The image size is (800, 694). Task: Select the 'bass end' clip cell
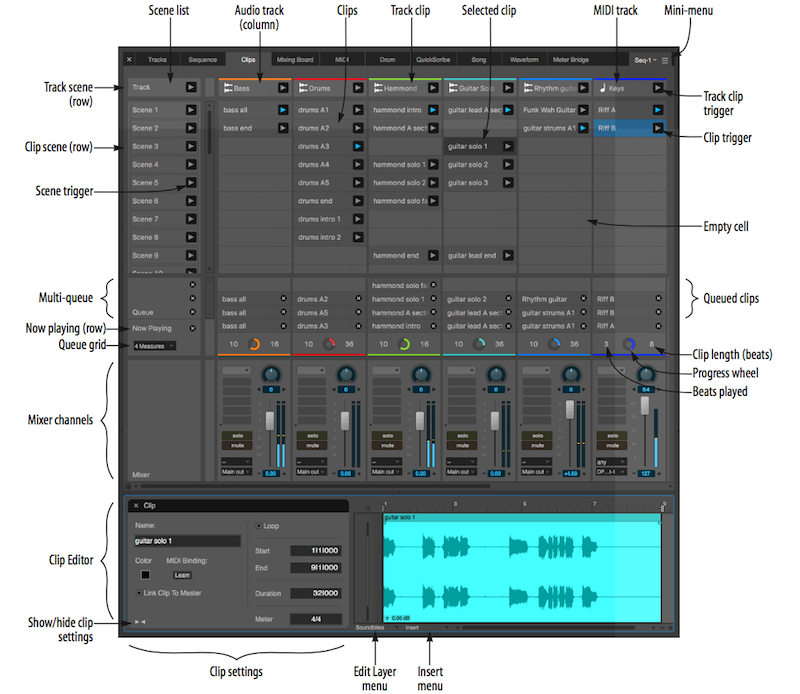(255, 128)
